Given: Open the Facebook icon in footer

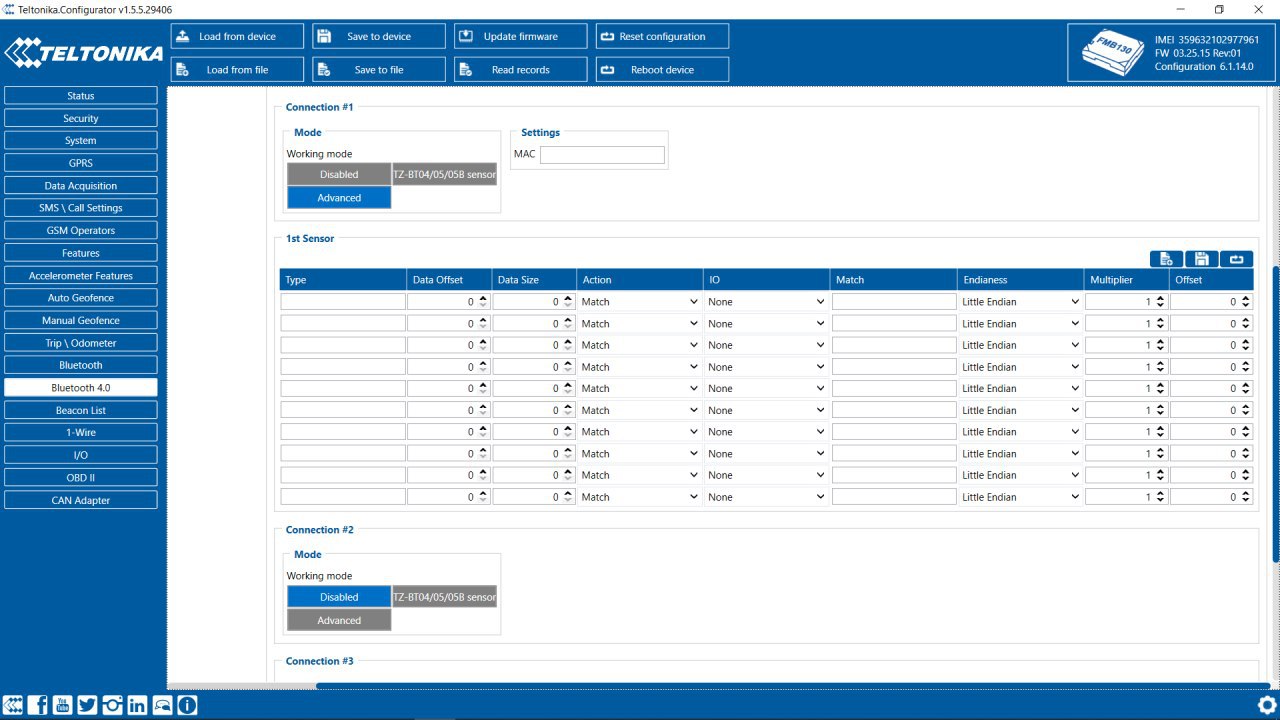Looking at the screenshot, I should (38, 705).
